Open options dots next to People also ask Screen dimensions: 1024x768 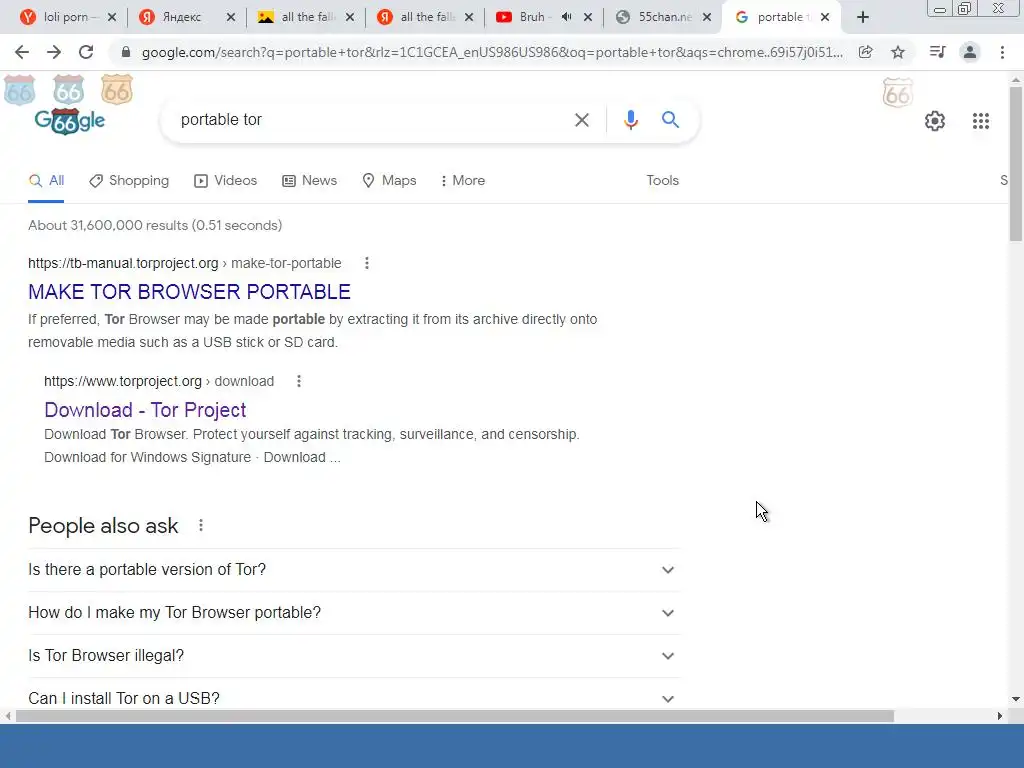point(200,525)
